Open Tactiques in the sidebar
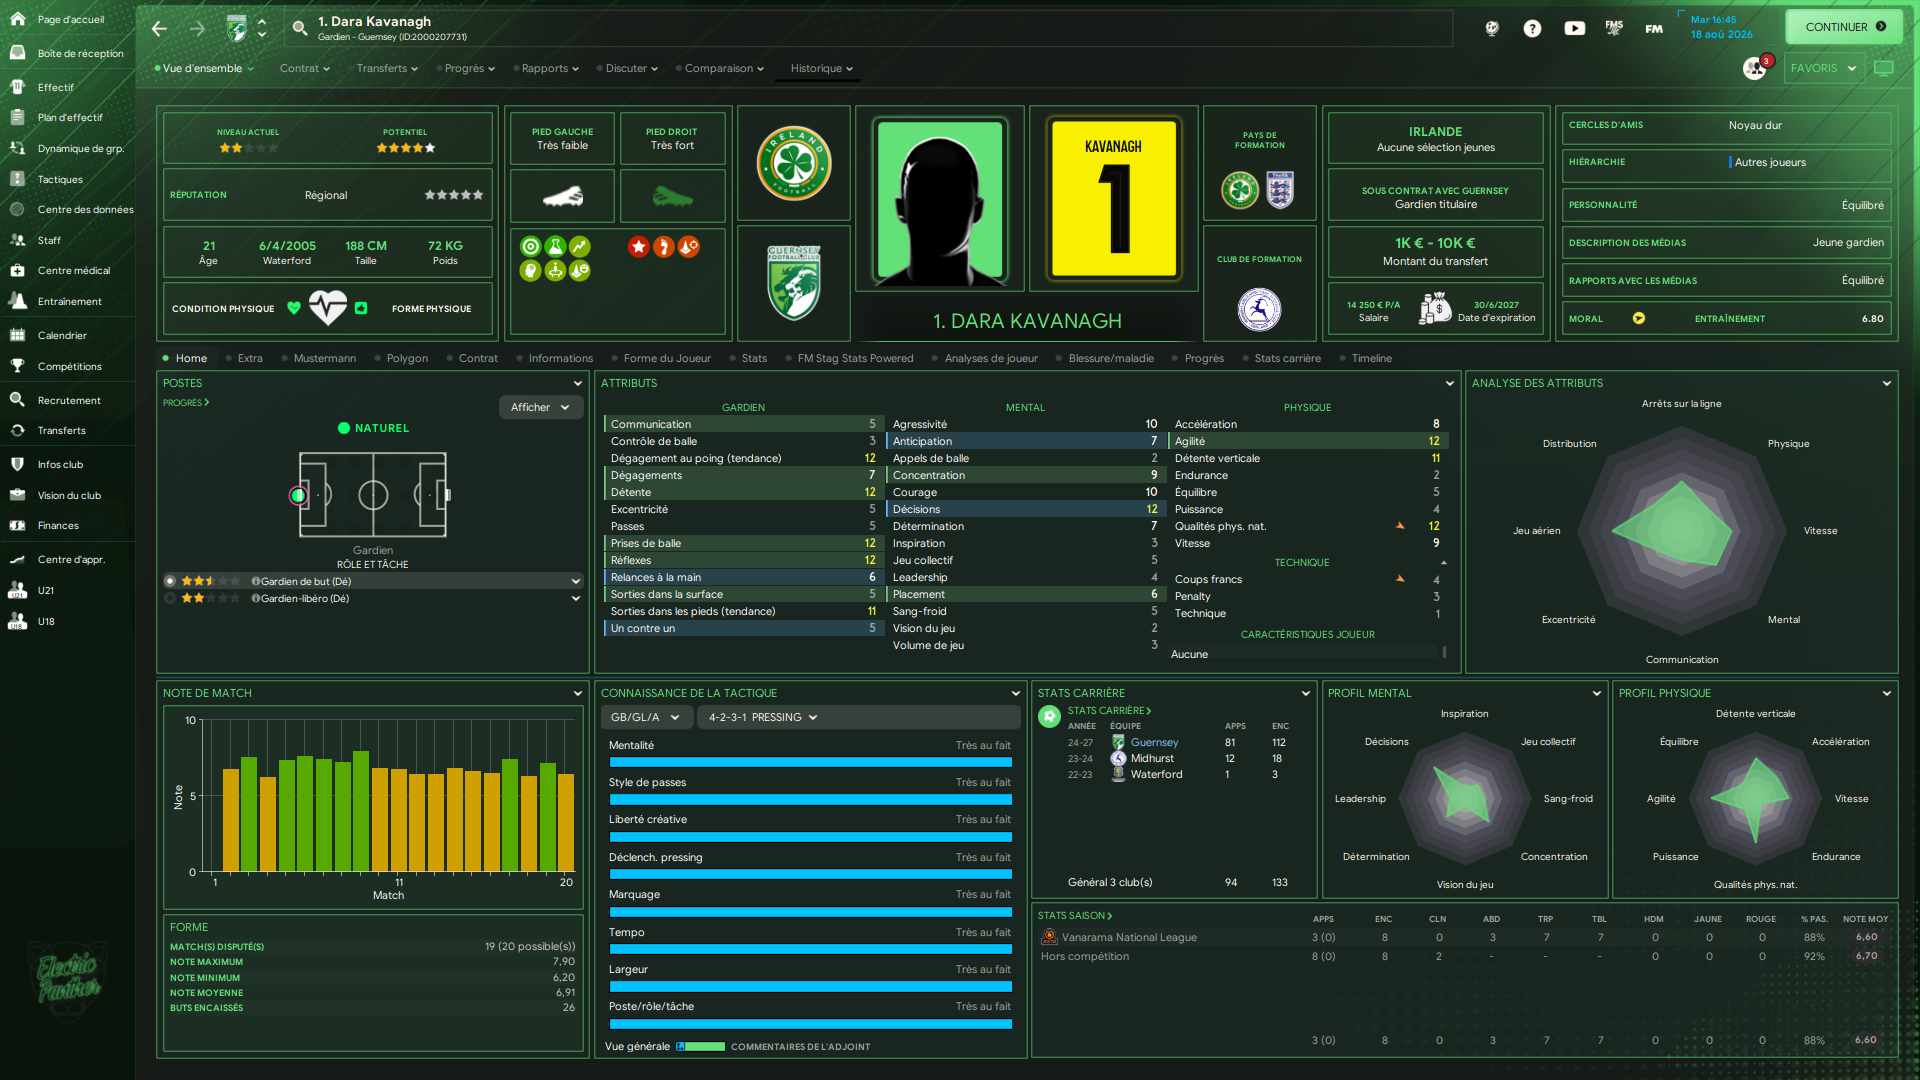Viewport: 1920px width, 1080px height. click(60, 180)
